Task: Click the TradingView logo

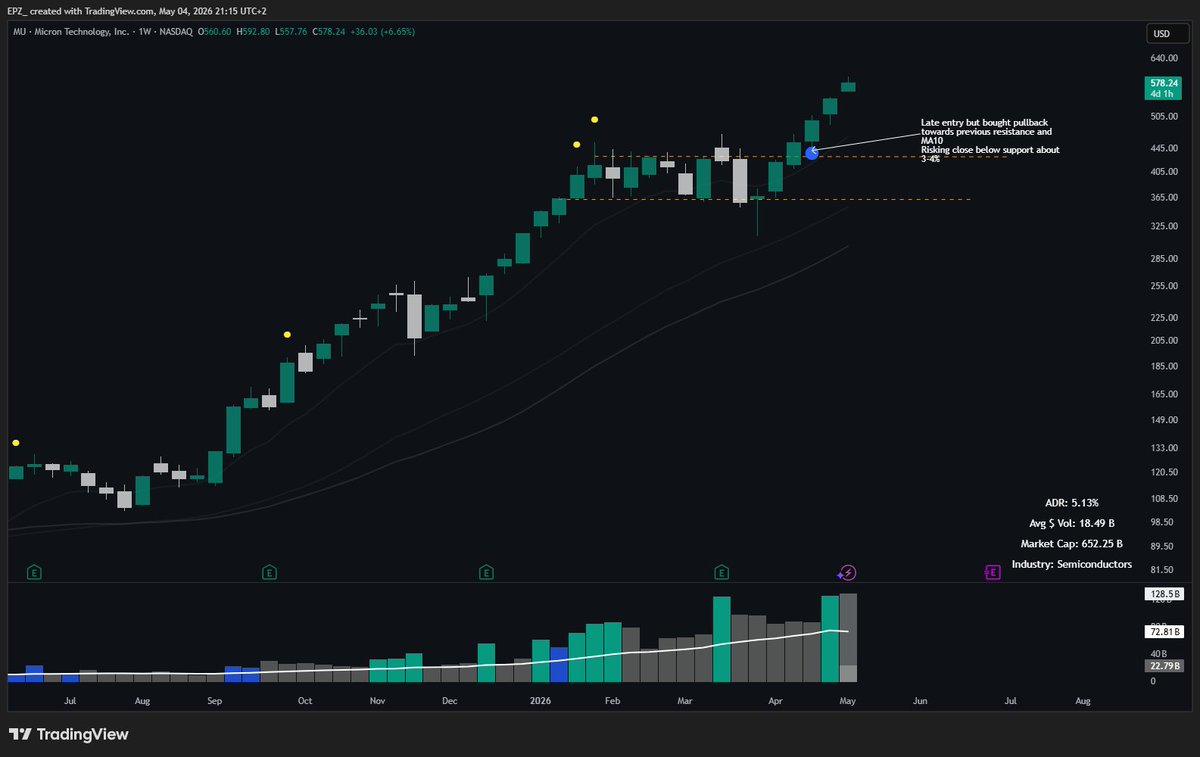Action: pos(70,734)
